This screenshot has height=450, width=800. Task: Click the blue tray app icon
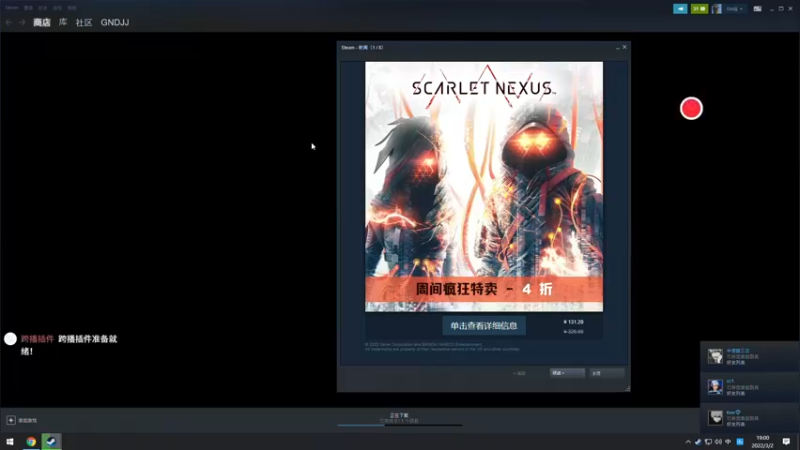point(740,442)
